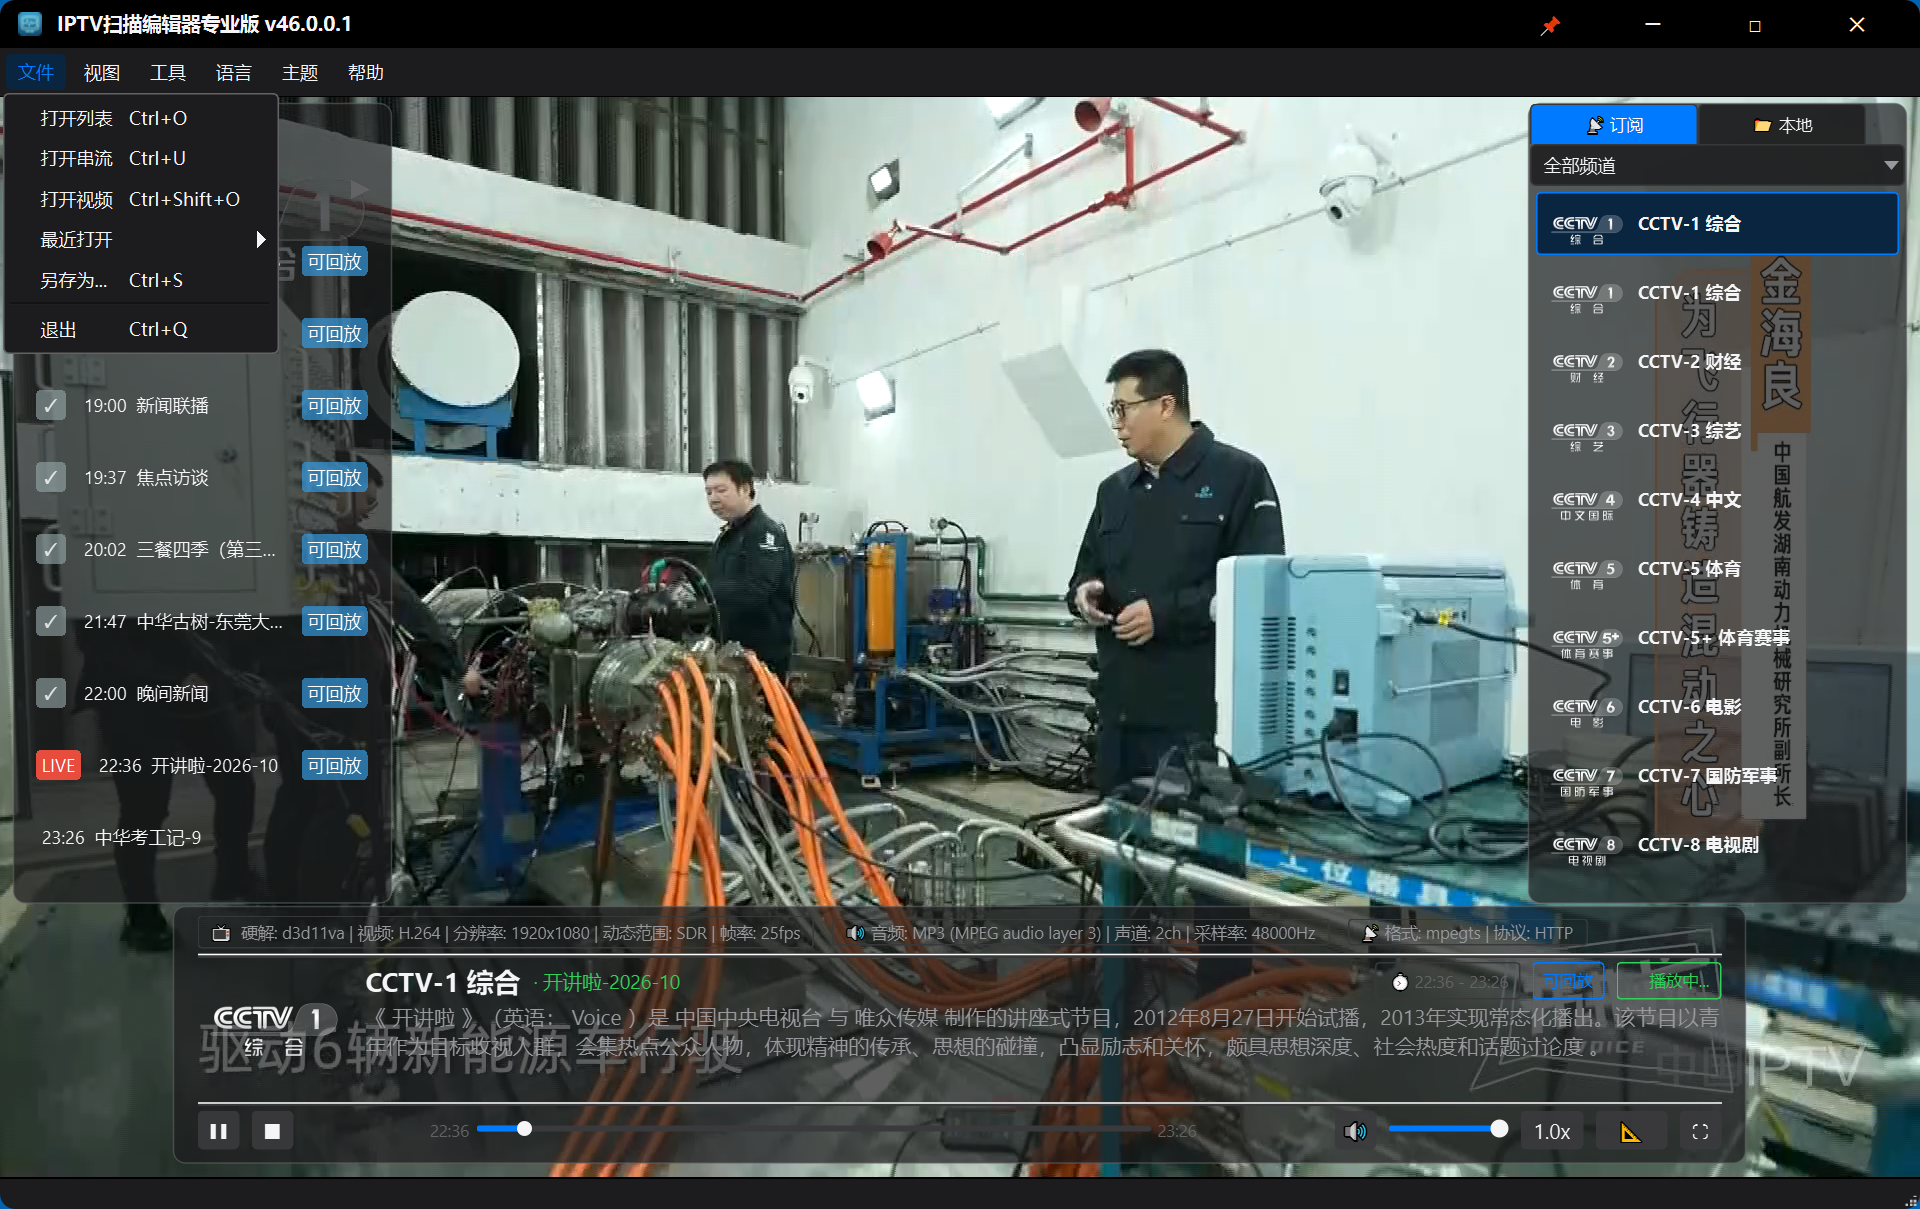
Task: Toggle the checkbox for 19:37 焦点访谈
Action: point(51,477)
